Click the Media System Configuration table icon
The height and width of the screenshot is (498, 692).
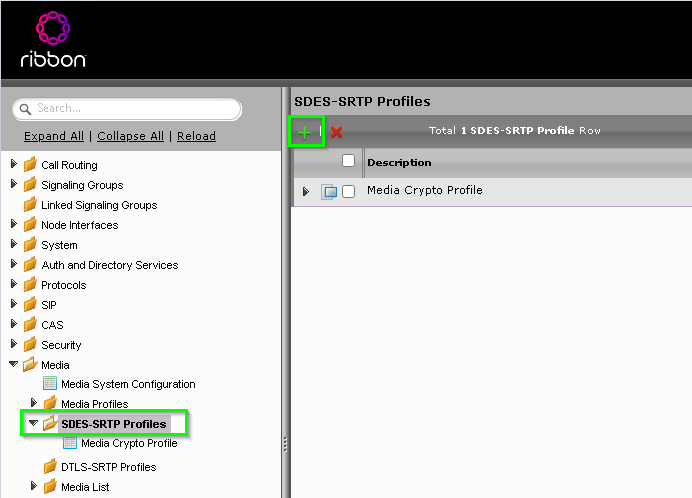point(50,383)
